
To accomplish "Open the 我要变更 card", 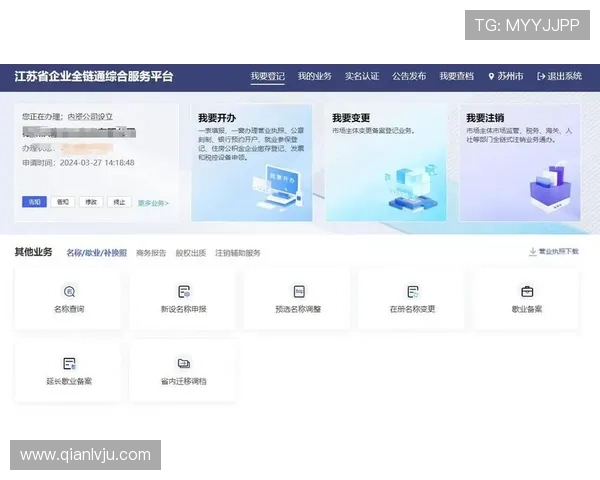I will click(386, 163).
